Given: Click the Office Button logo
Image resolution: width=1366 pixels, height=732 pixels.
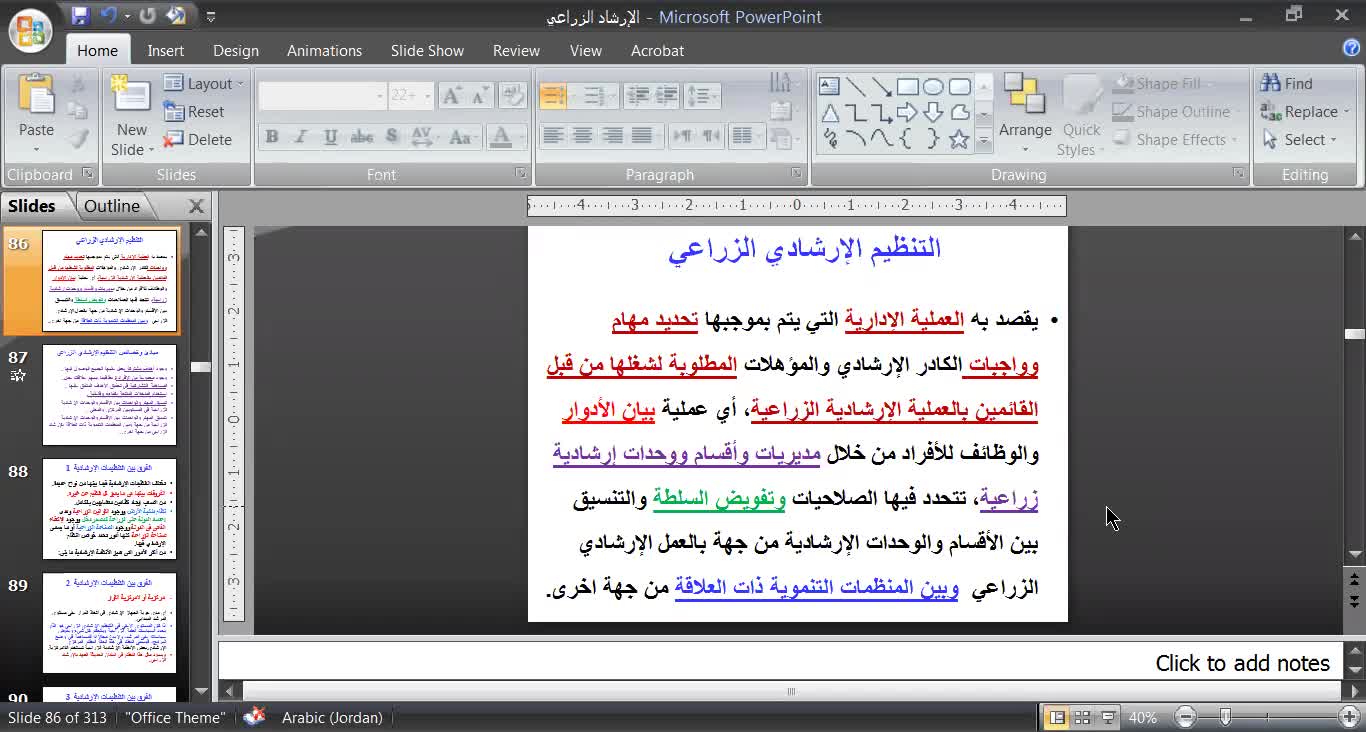Looking at the screenshot, I should (30, 30).
